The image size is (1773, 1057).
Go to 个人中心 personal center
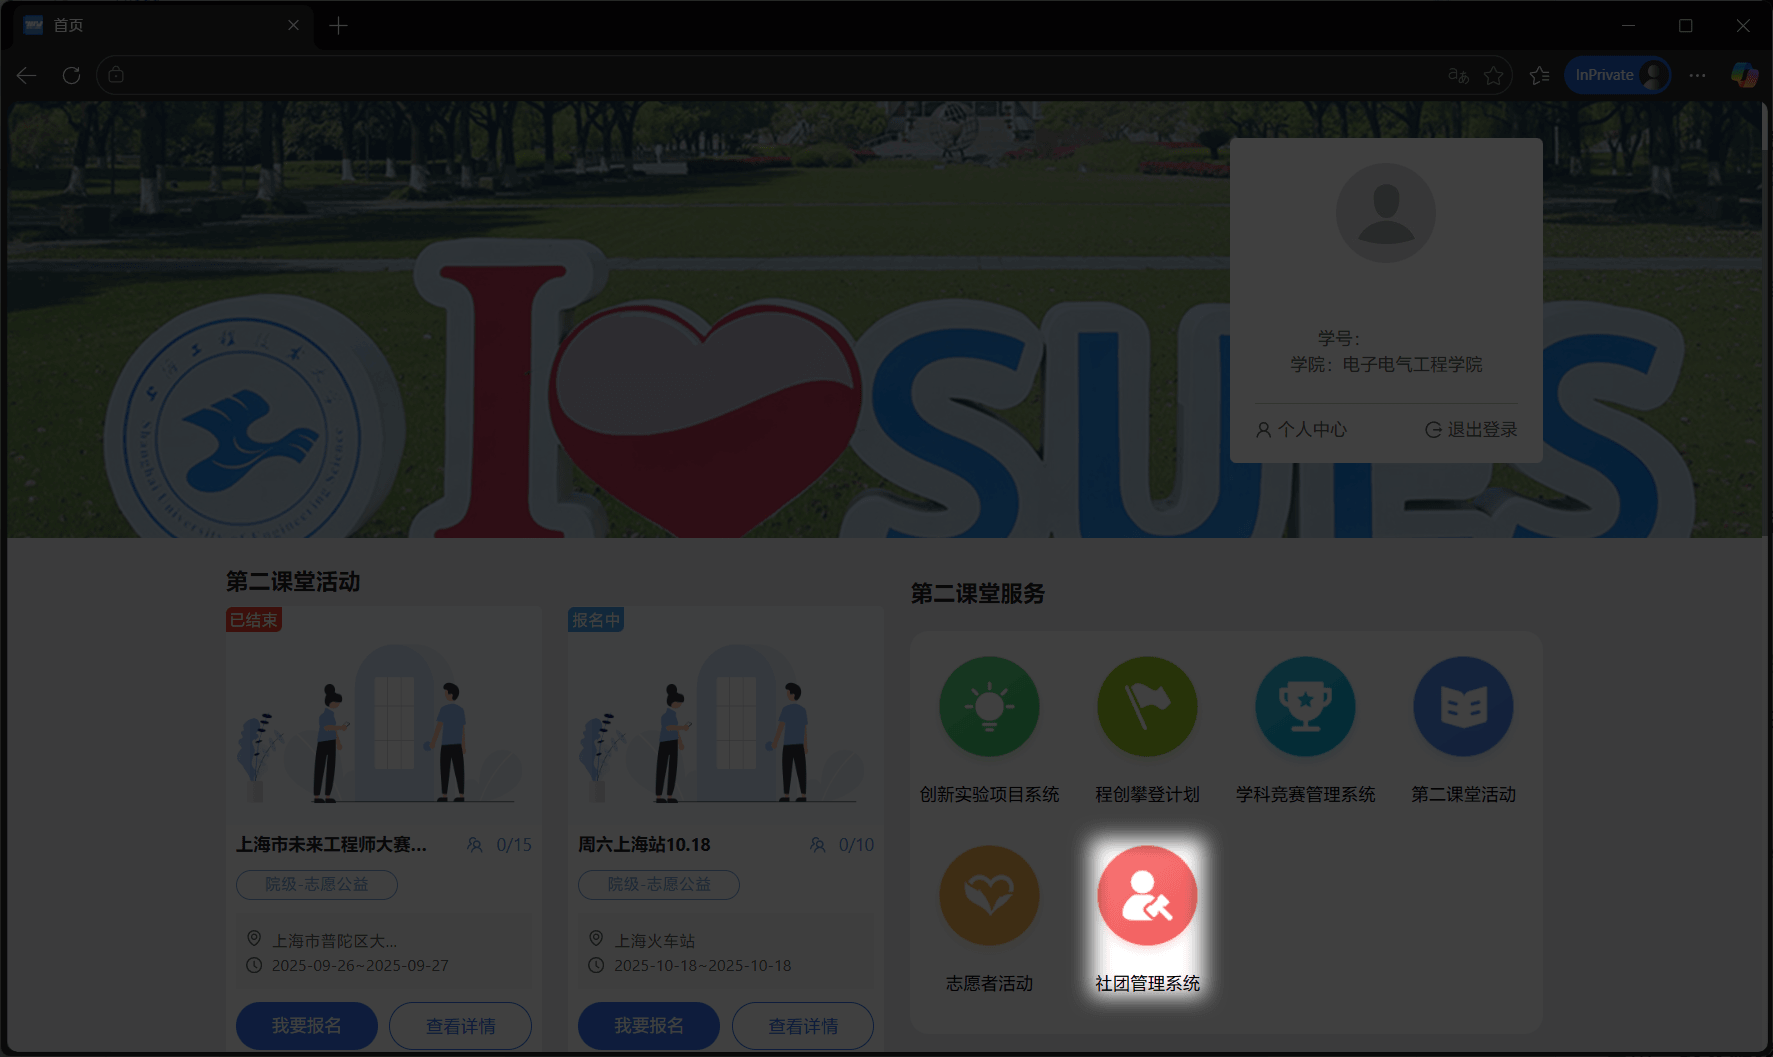click(1301, 429)
